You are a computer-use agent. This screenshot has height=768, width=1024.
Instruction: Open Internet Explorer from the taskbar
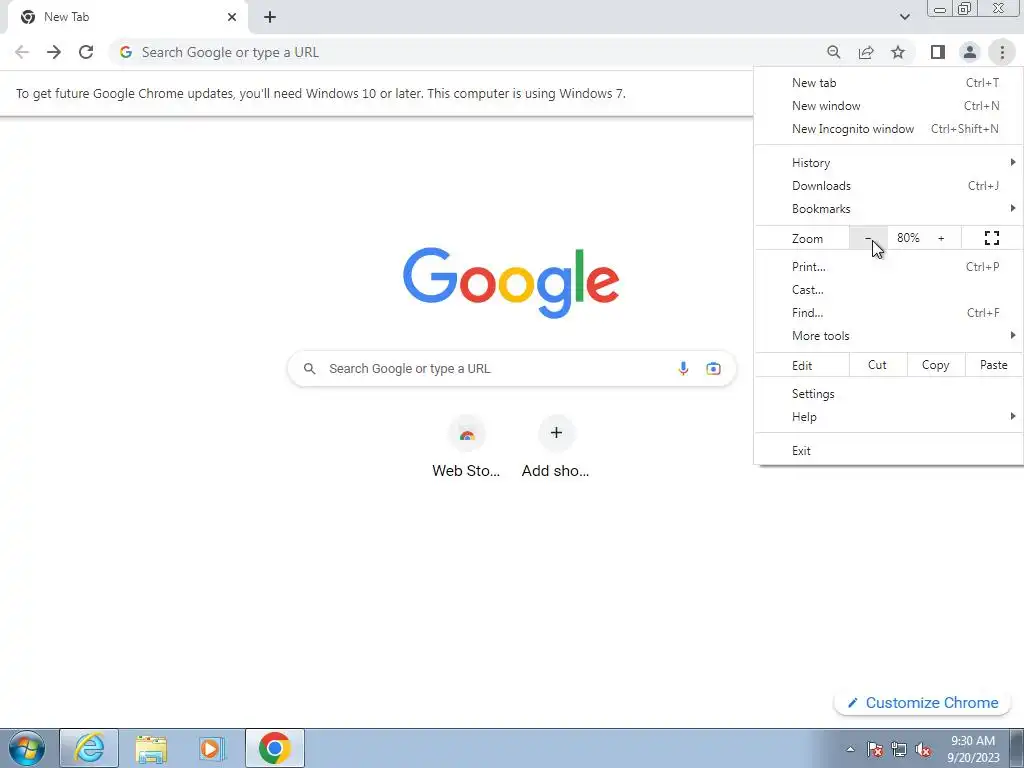[x=89, y=748]
